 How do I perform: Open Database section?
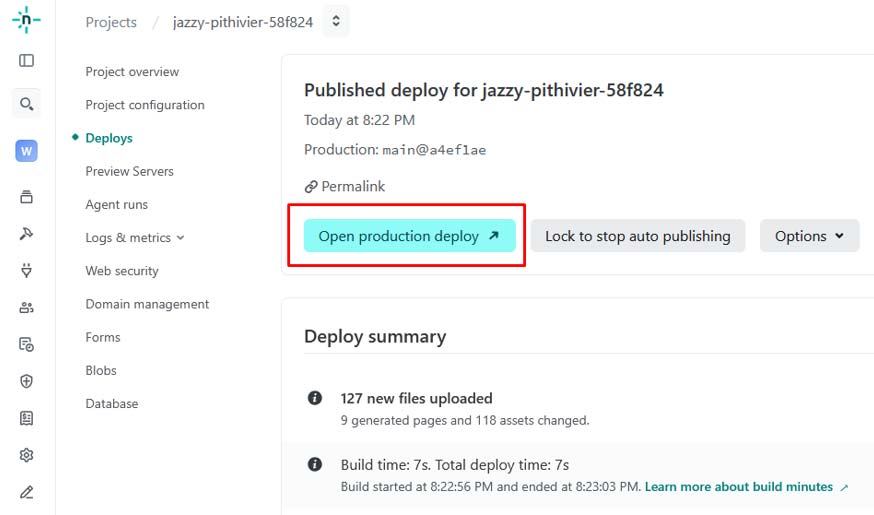pos(111,404)
